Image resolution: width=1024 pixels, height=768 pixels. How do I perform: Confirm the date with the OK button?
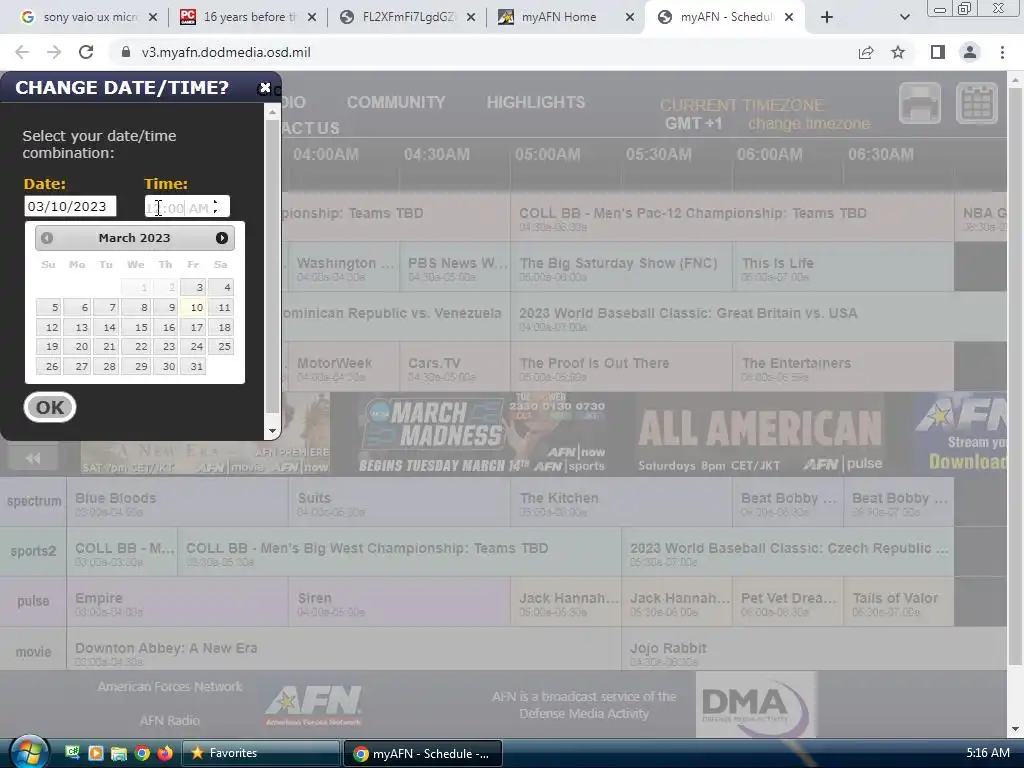pos(50,408)
